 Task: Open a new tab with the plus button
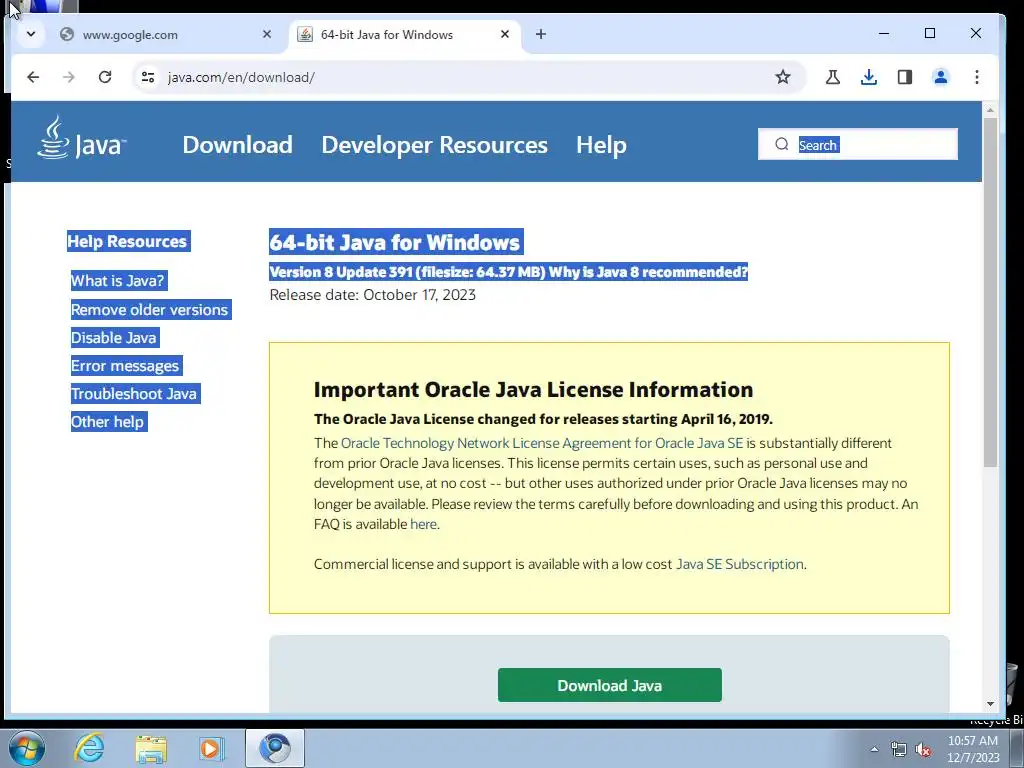click(x=541, y=34)
